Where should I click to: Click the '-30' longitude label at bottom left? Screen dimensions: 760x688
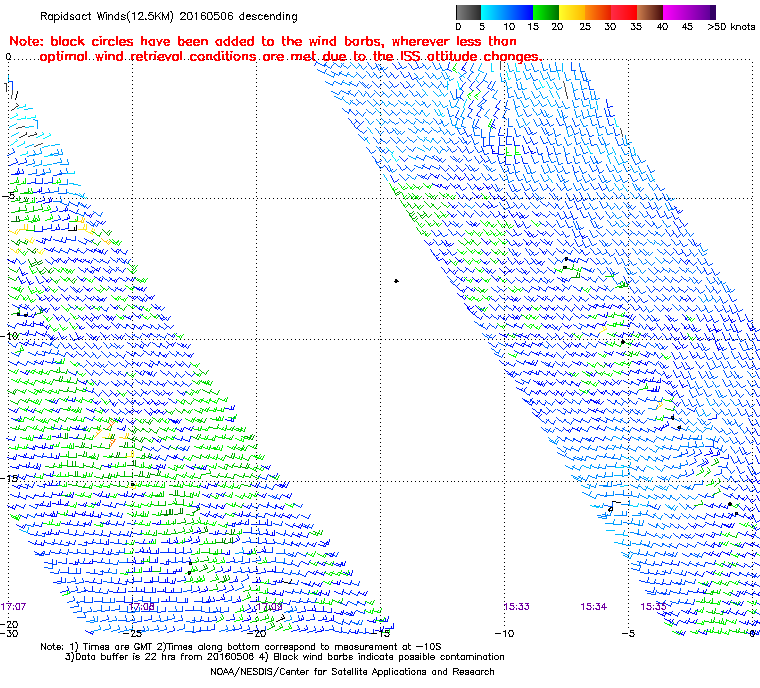click(9, 633)
